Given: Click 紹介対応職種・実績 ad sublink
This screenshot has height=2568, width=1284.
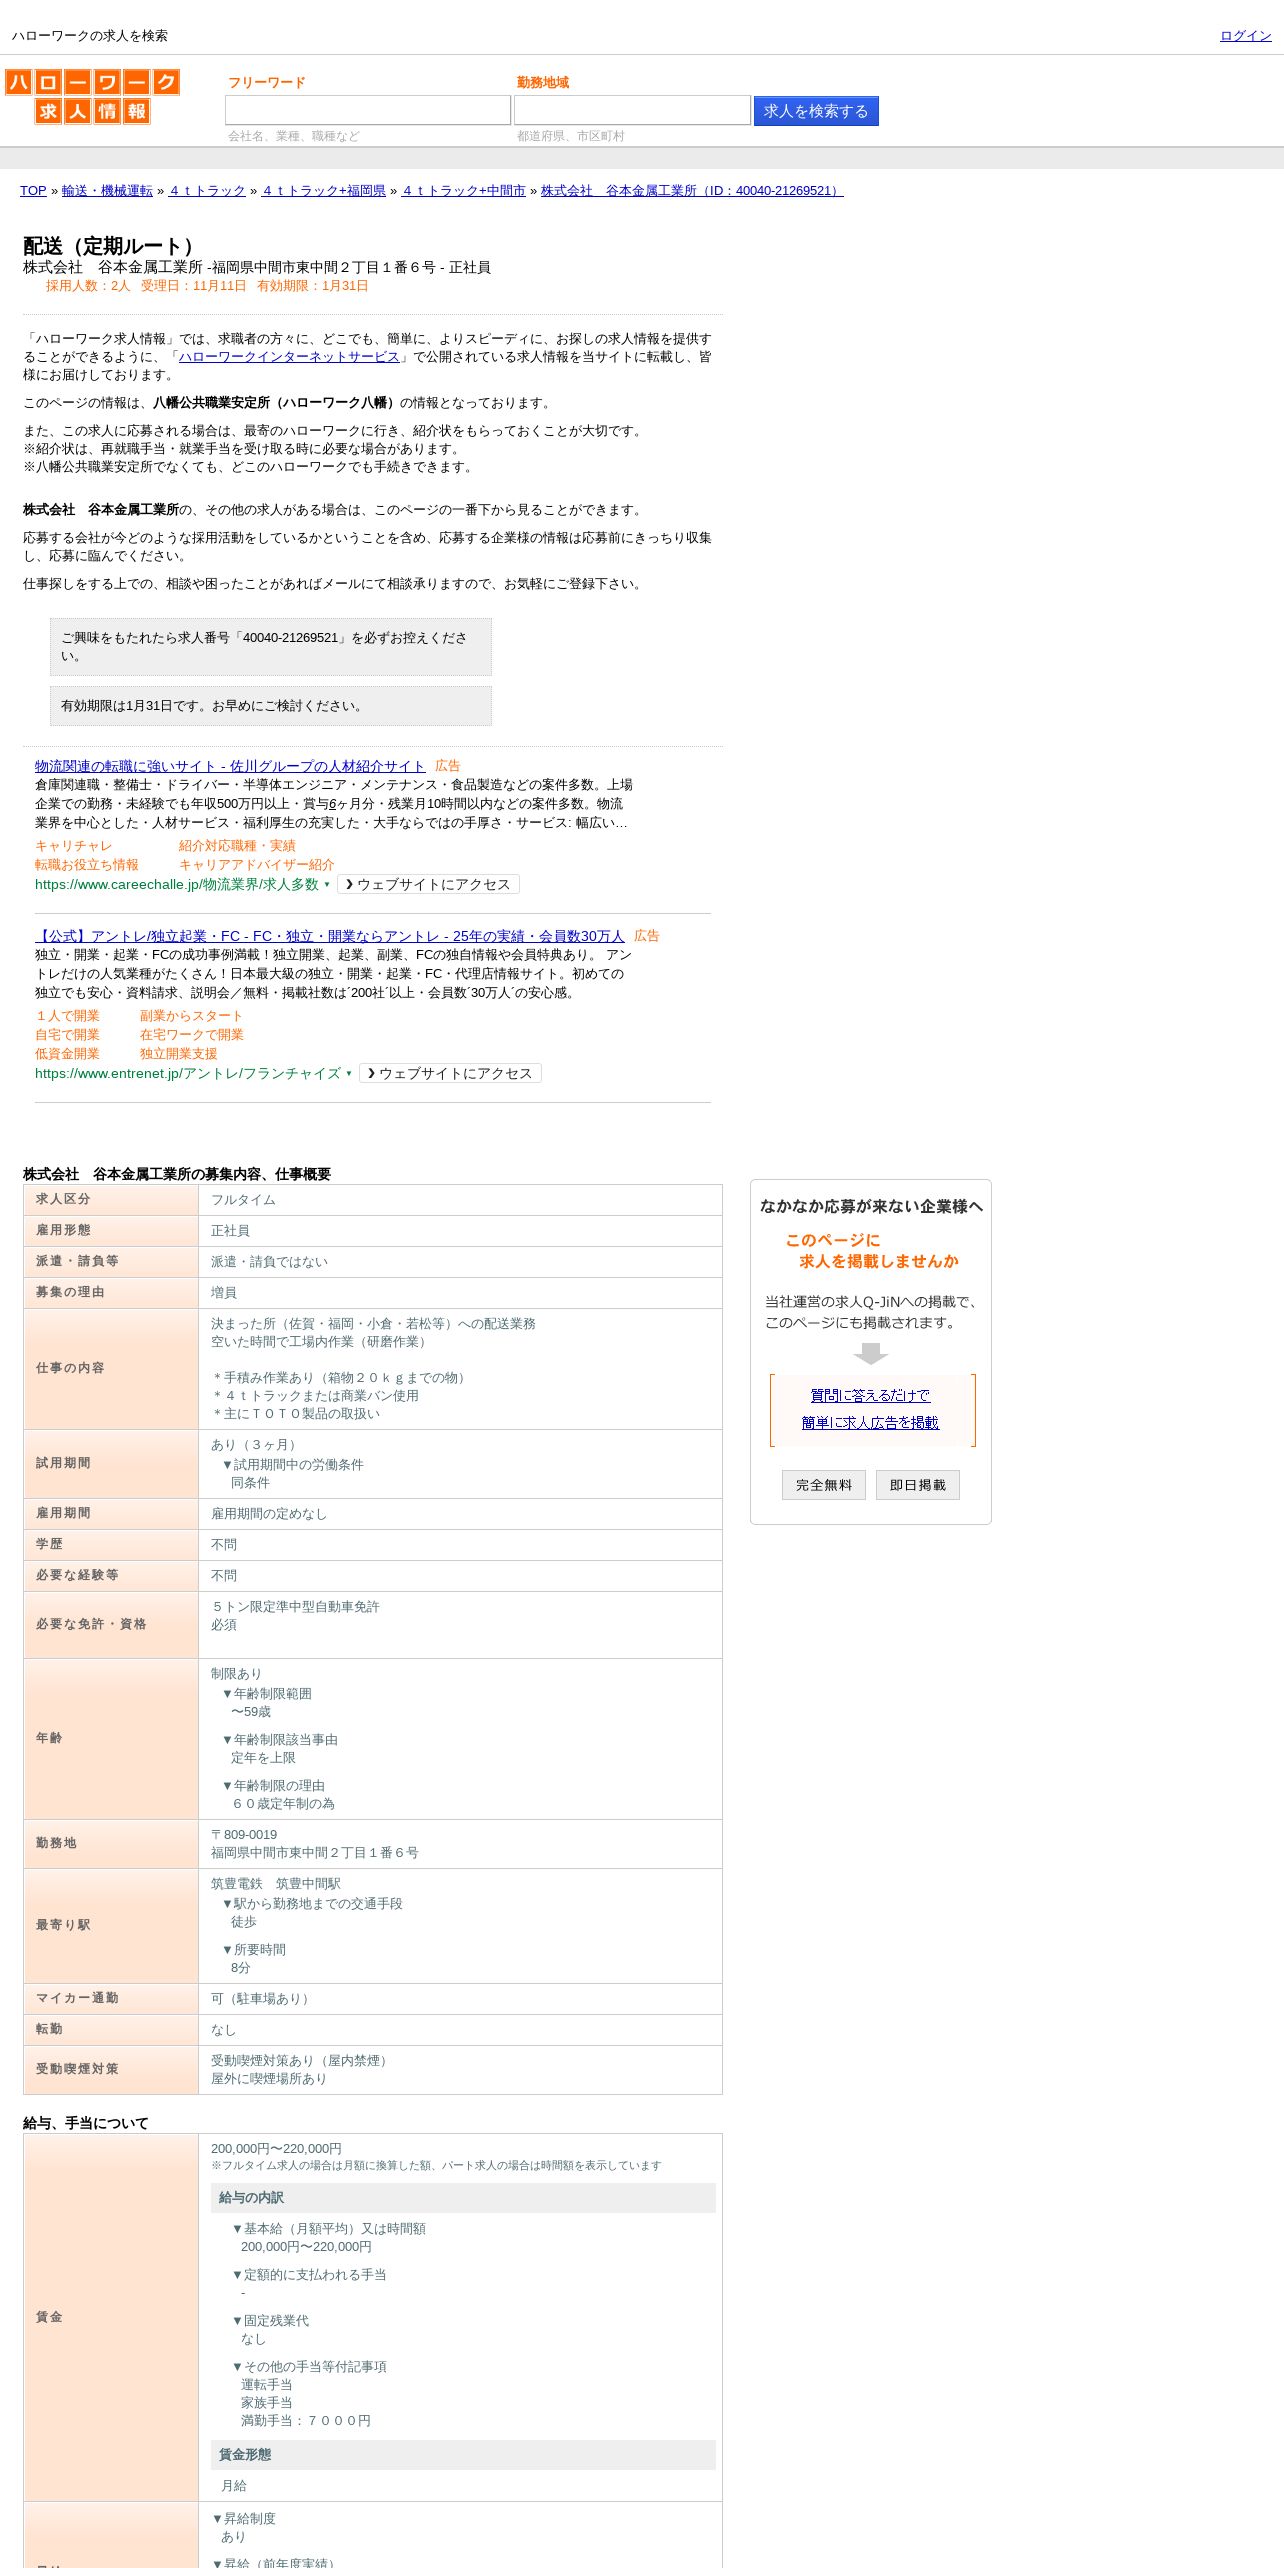Looking at the screenshot, I should point(237,846).
